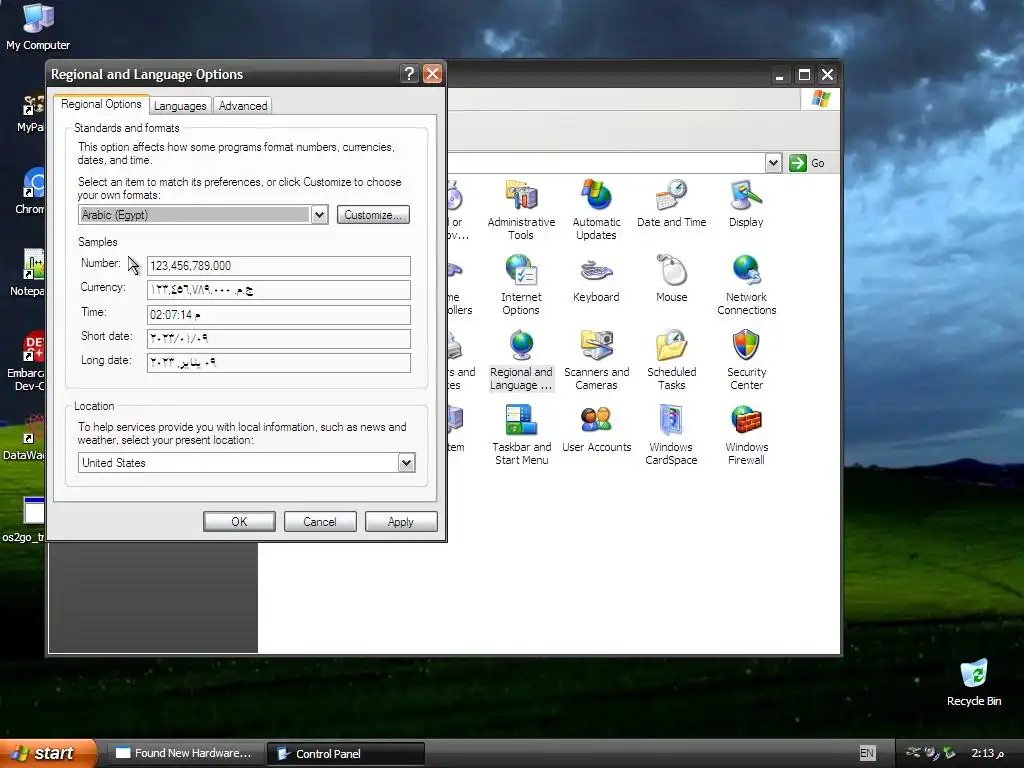Open Keyboard settings icon
The image size is (1024, 768).
pyautogui.click(x=596, y=278)
